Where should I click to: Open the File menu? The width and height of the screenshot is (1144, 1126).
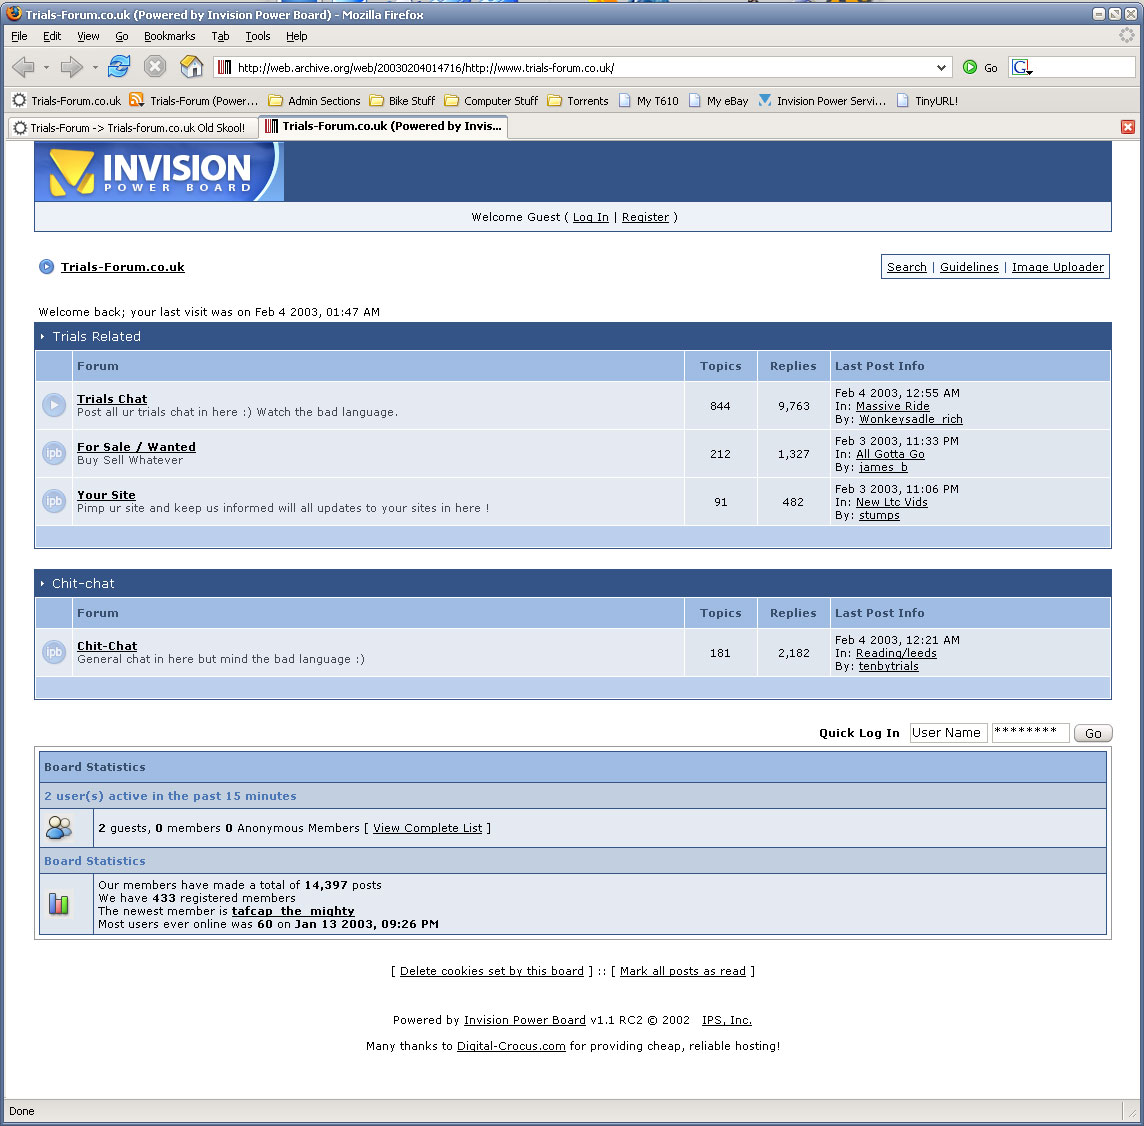pos(19,36)
